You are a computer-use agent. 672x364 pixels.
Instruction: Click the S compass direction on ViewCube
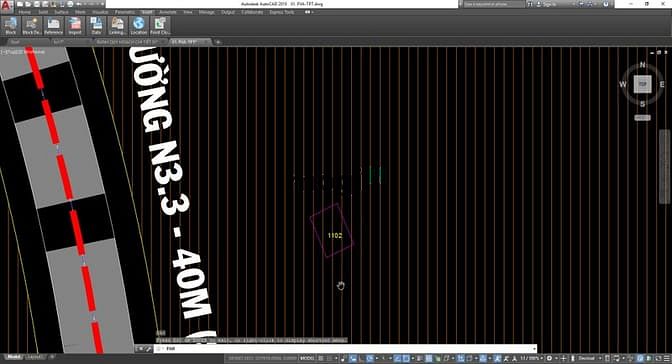642,104
